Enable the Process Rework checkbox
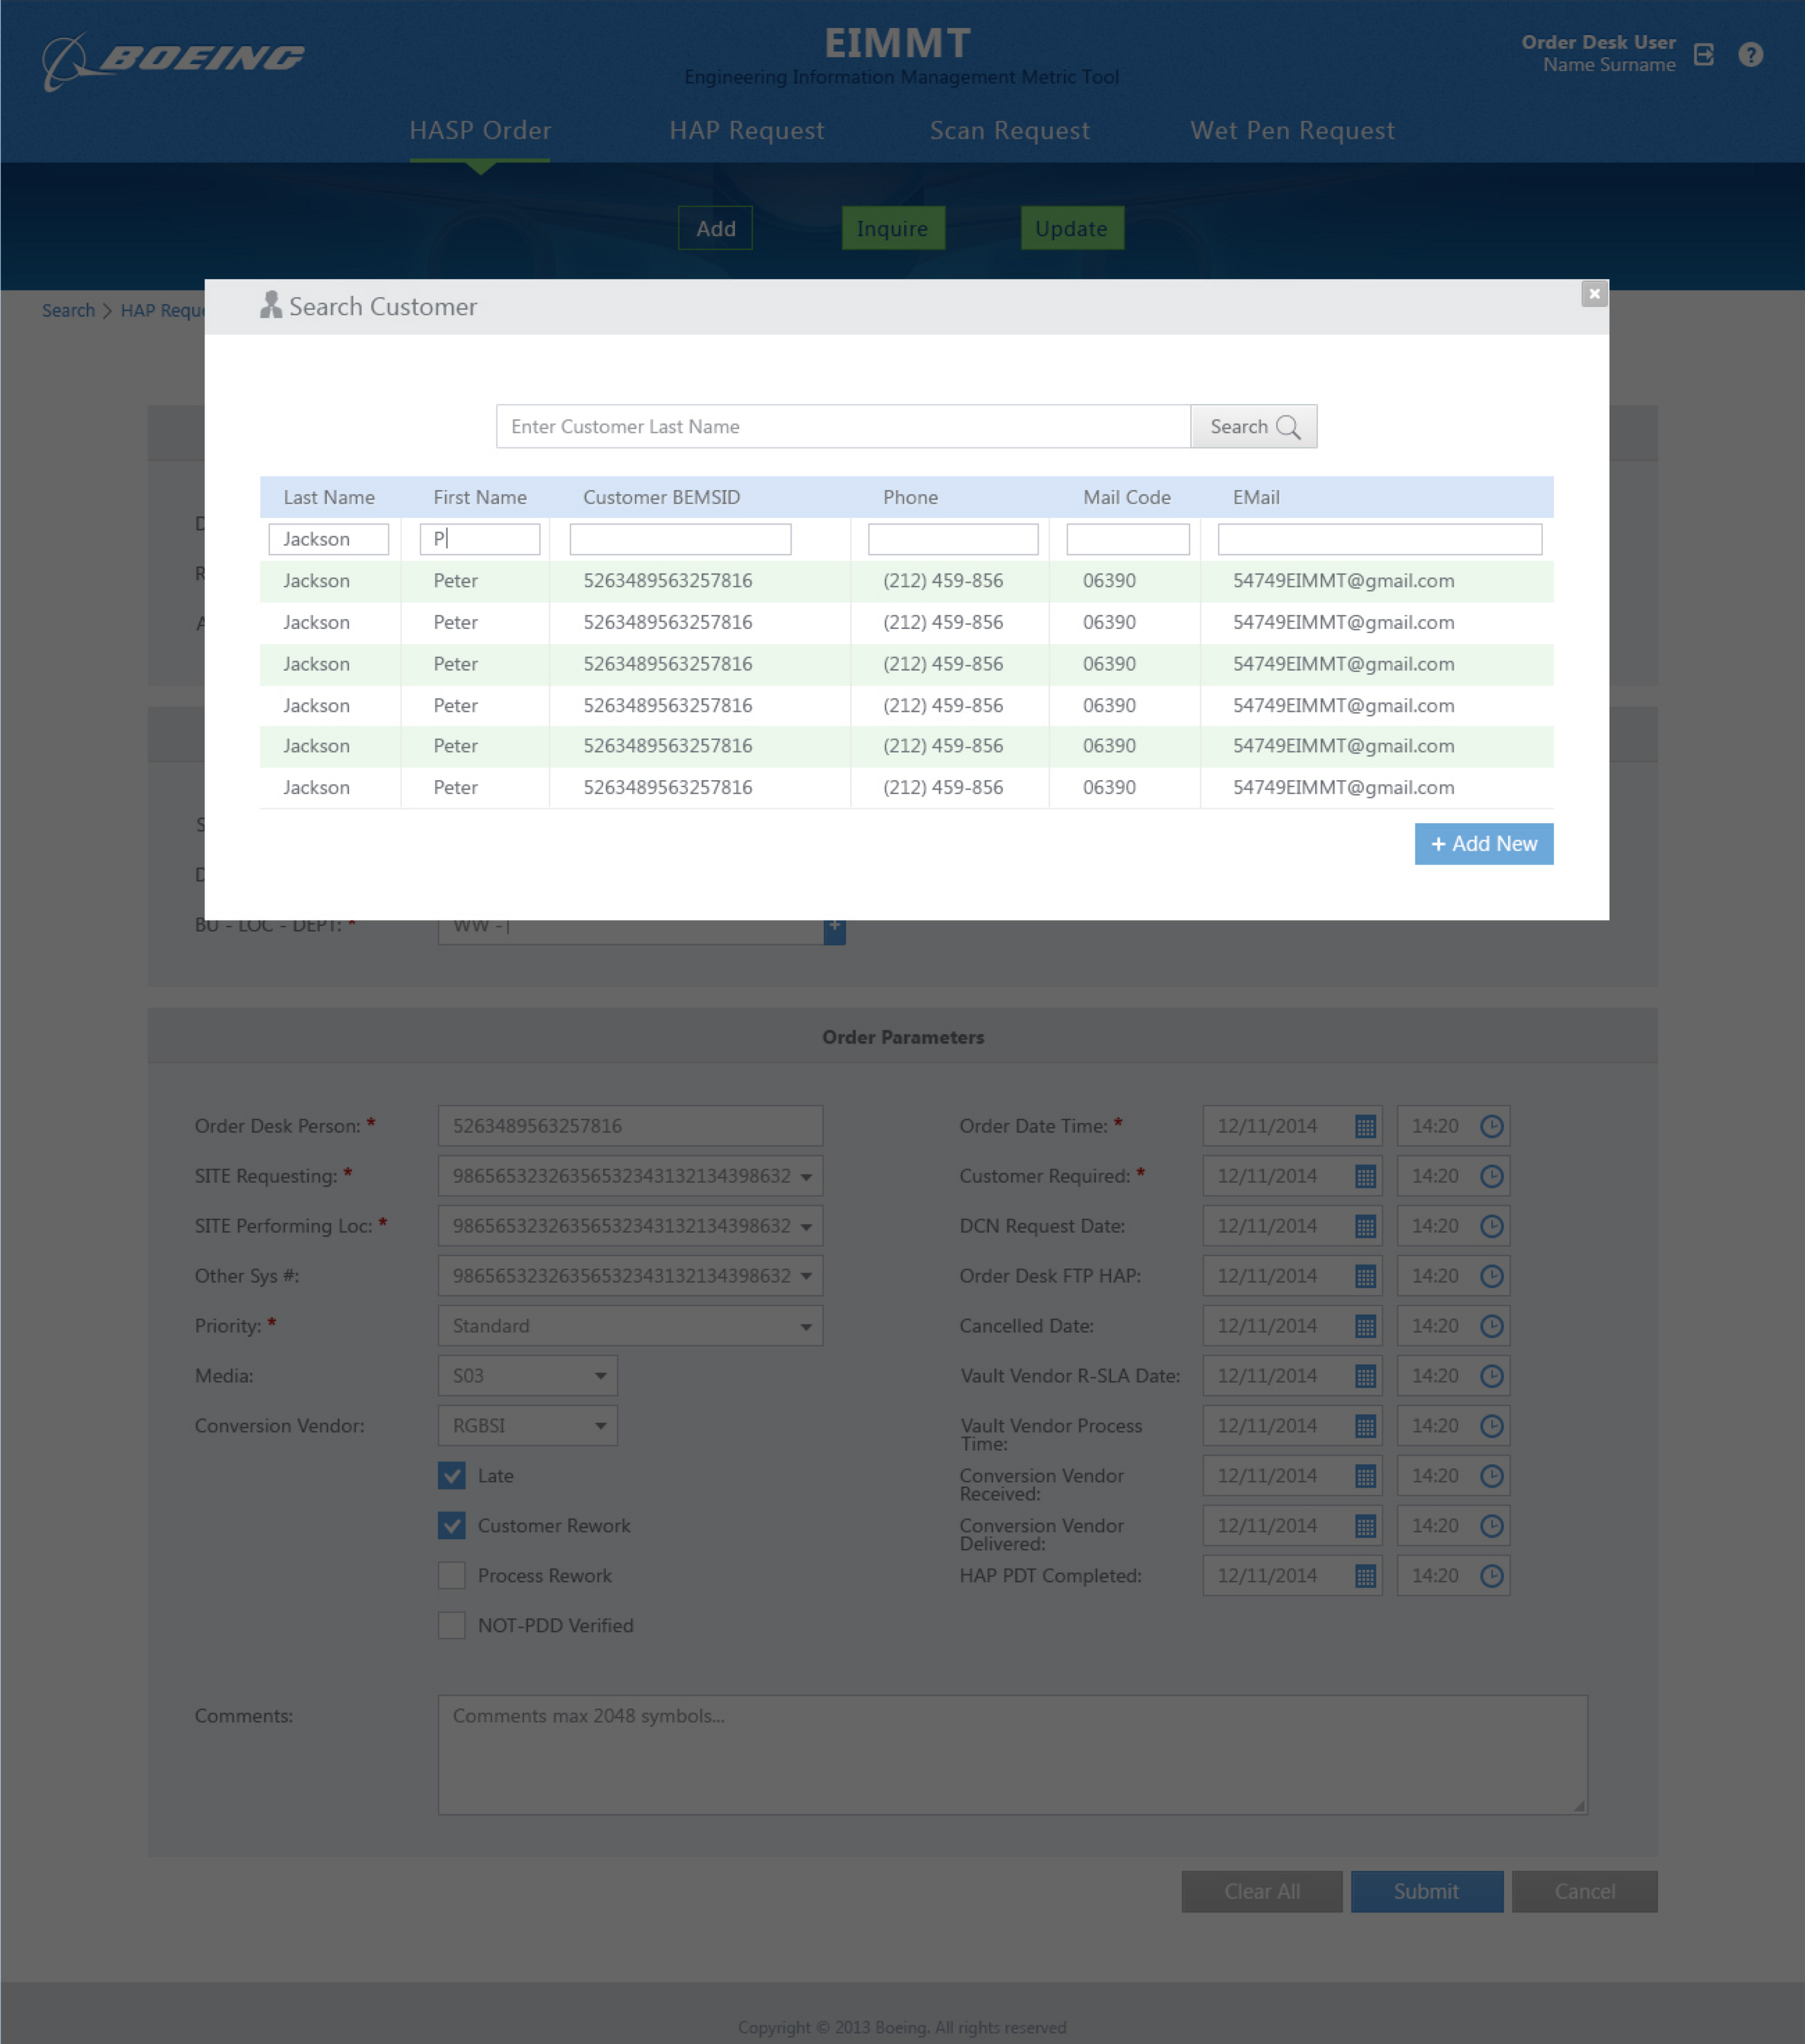 [x=452, y=1576]
